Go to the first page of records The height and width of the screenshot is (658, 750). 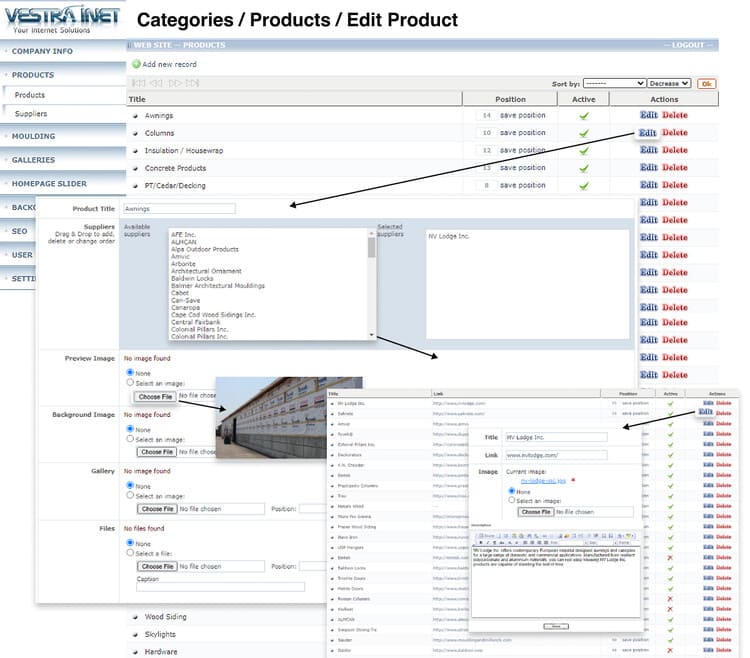coord(138,83)
